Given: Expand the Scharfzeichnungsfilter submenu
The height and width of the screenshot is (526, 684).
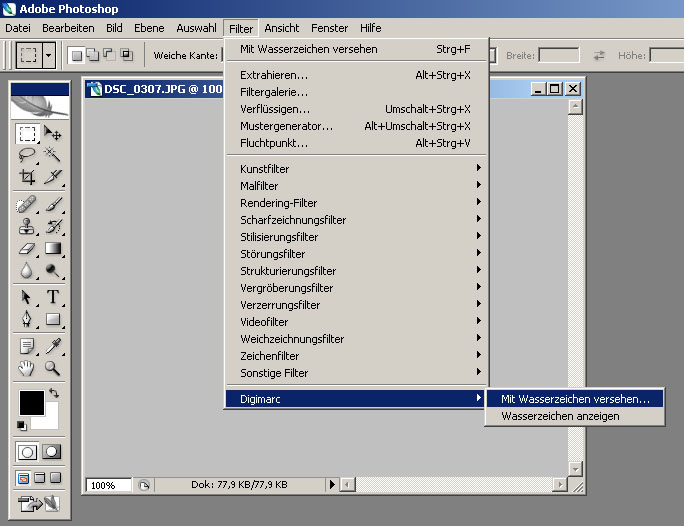Looking at the screenshot, I should pos(356,219).
